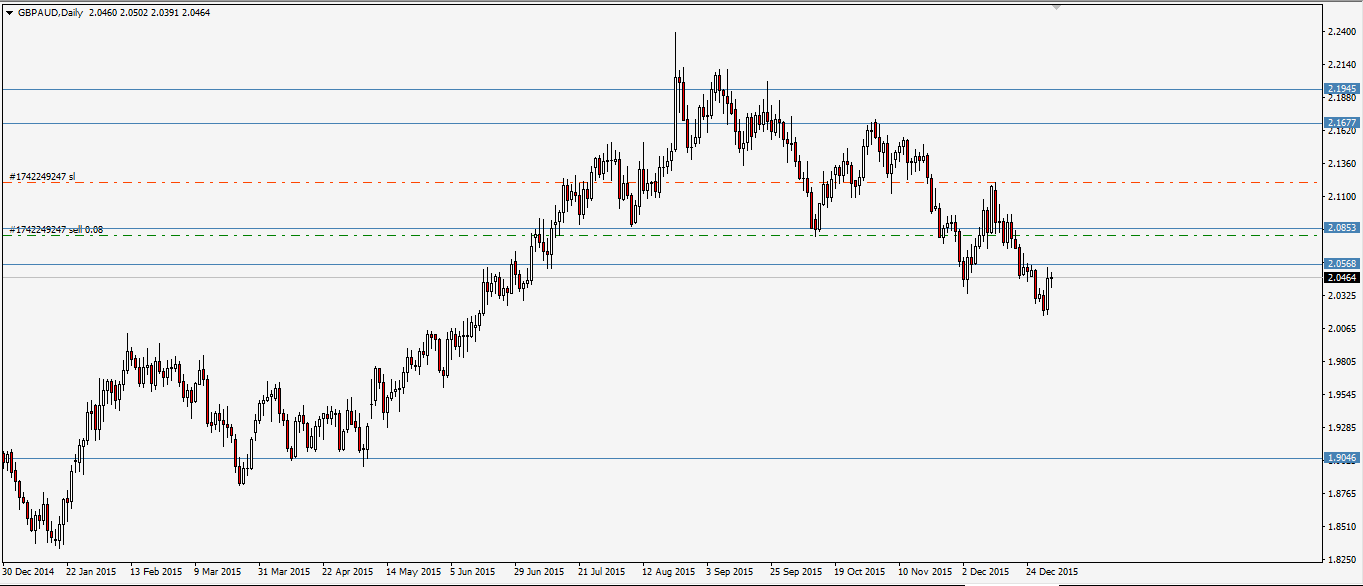This screenshot has width=1363, height=586.
Task: Click the OHLC values 2.0460 2.0502 2.0391 2.0464
Action: (150, 13)
